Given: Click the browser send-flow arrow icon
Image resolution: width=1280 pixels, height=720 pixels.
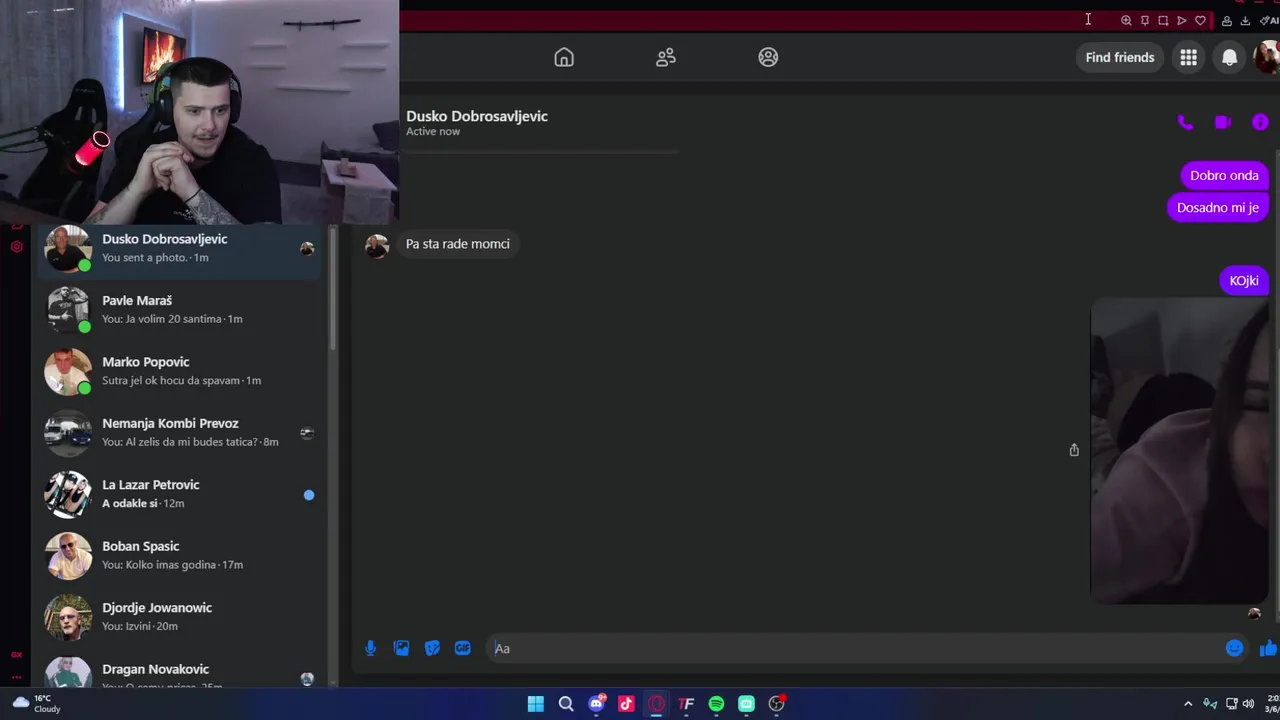Looking at the screenshot, I should pos(1181,20).
